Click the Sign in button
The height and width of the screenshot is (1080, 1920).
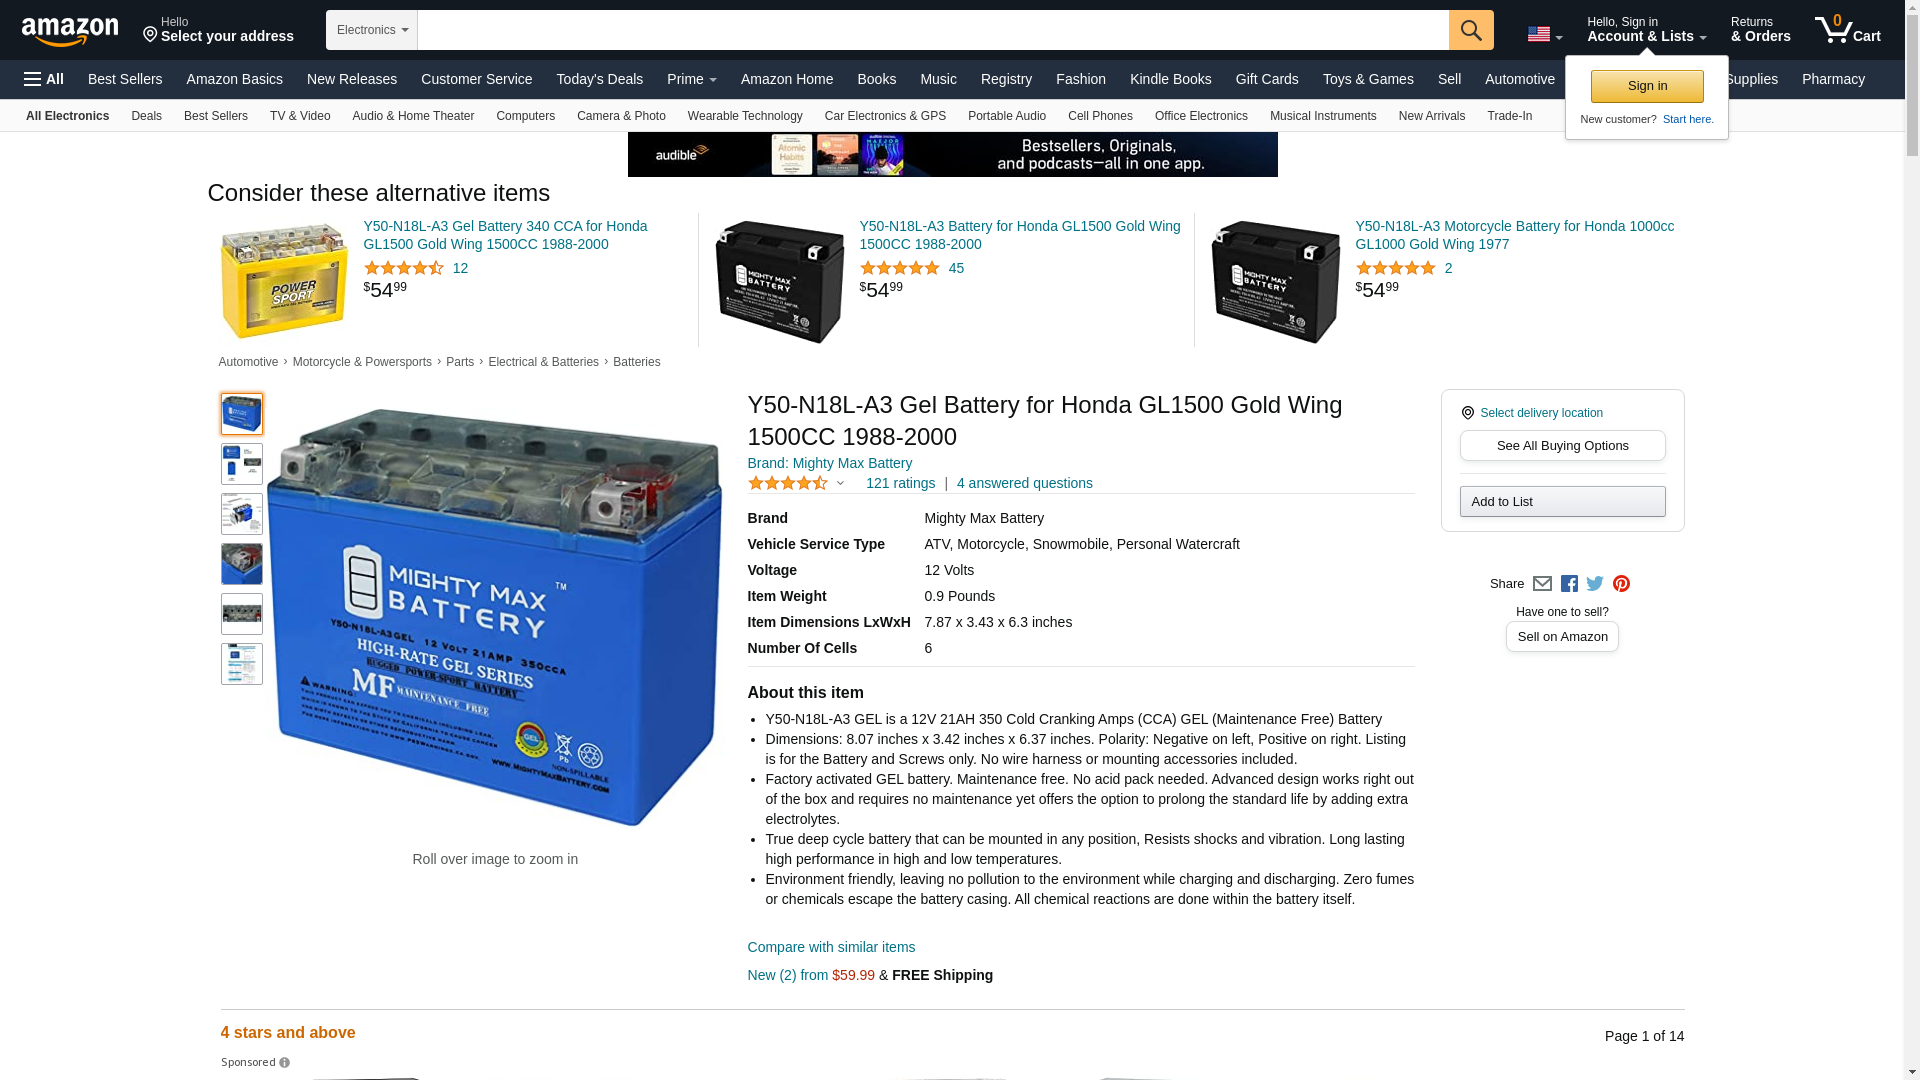click(x=1647, y=86)
